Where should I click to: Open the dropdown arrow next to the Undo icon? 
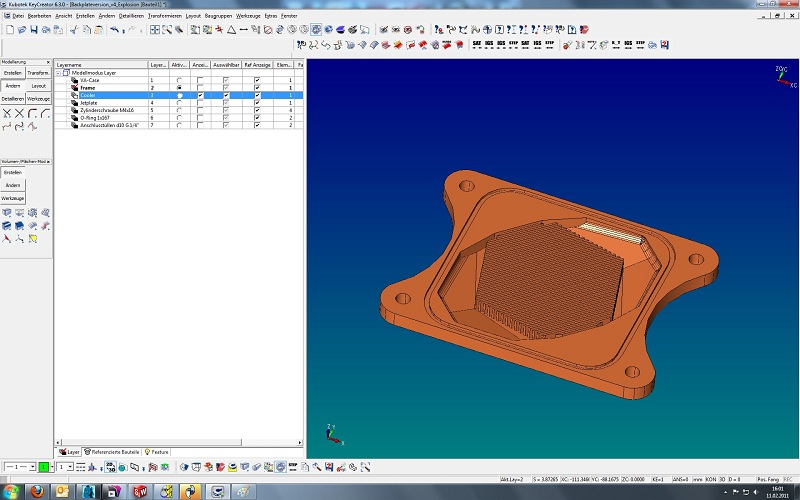coord(123,31)
